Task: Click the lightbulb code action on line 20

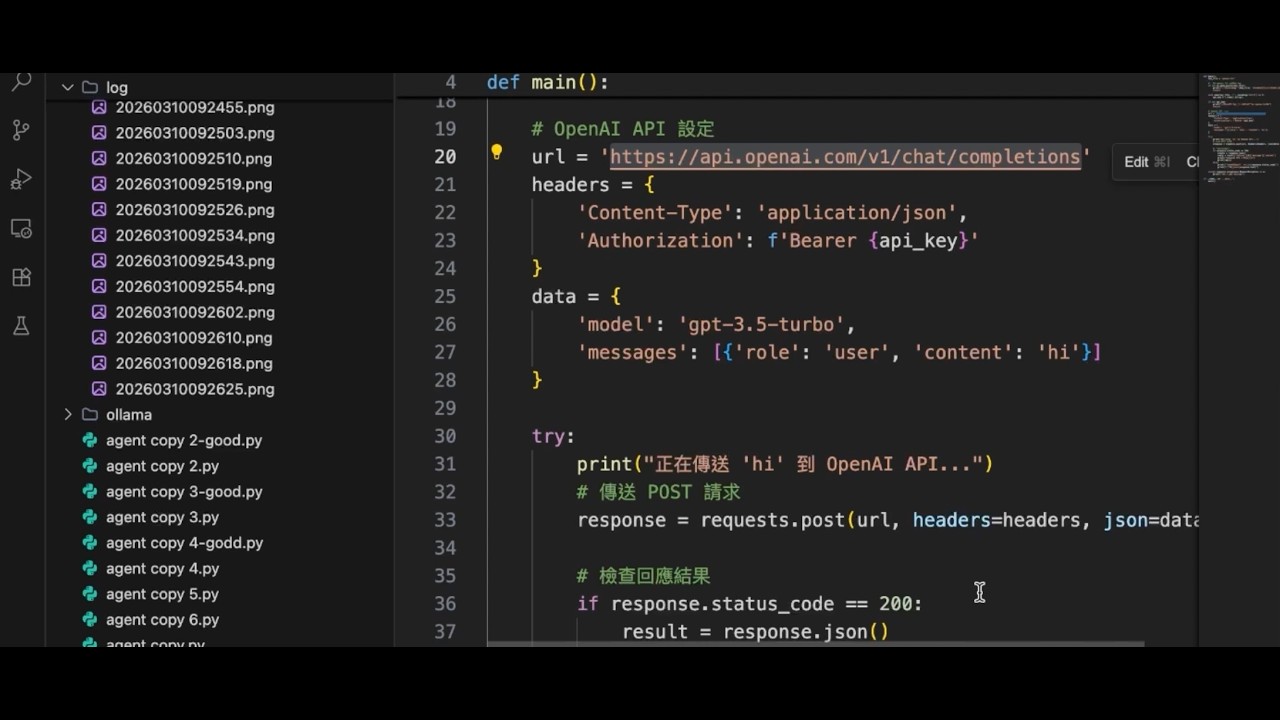Action: click(x=496, y=153)
